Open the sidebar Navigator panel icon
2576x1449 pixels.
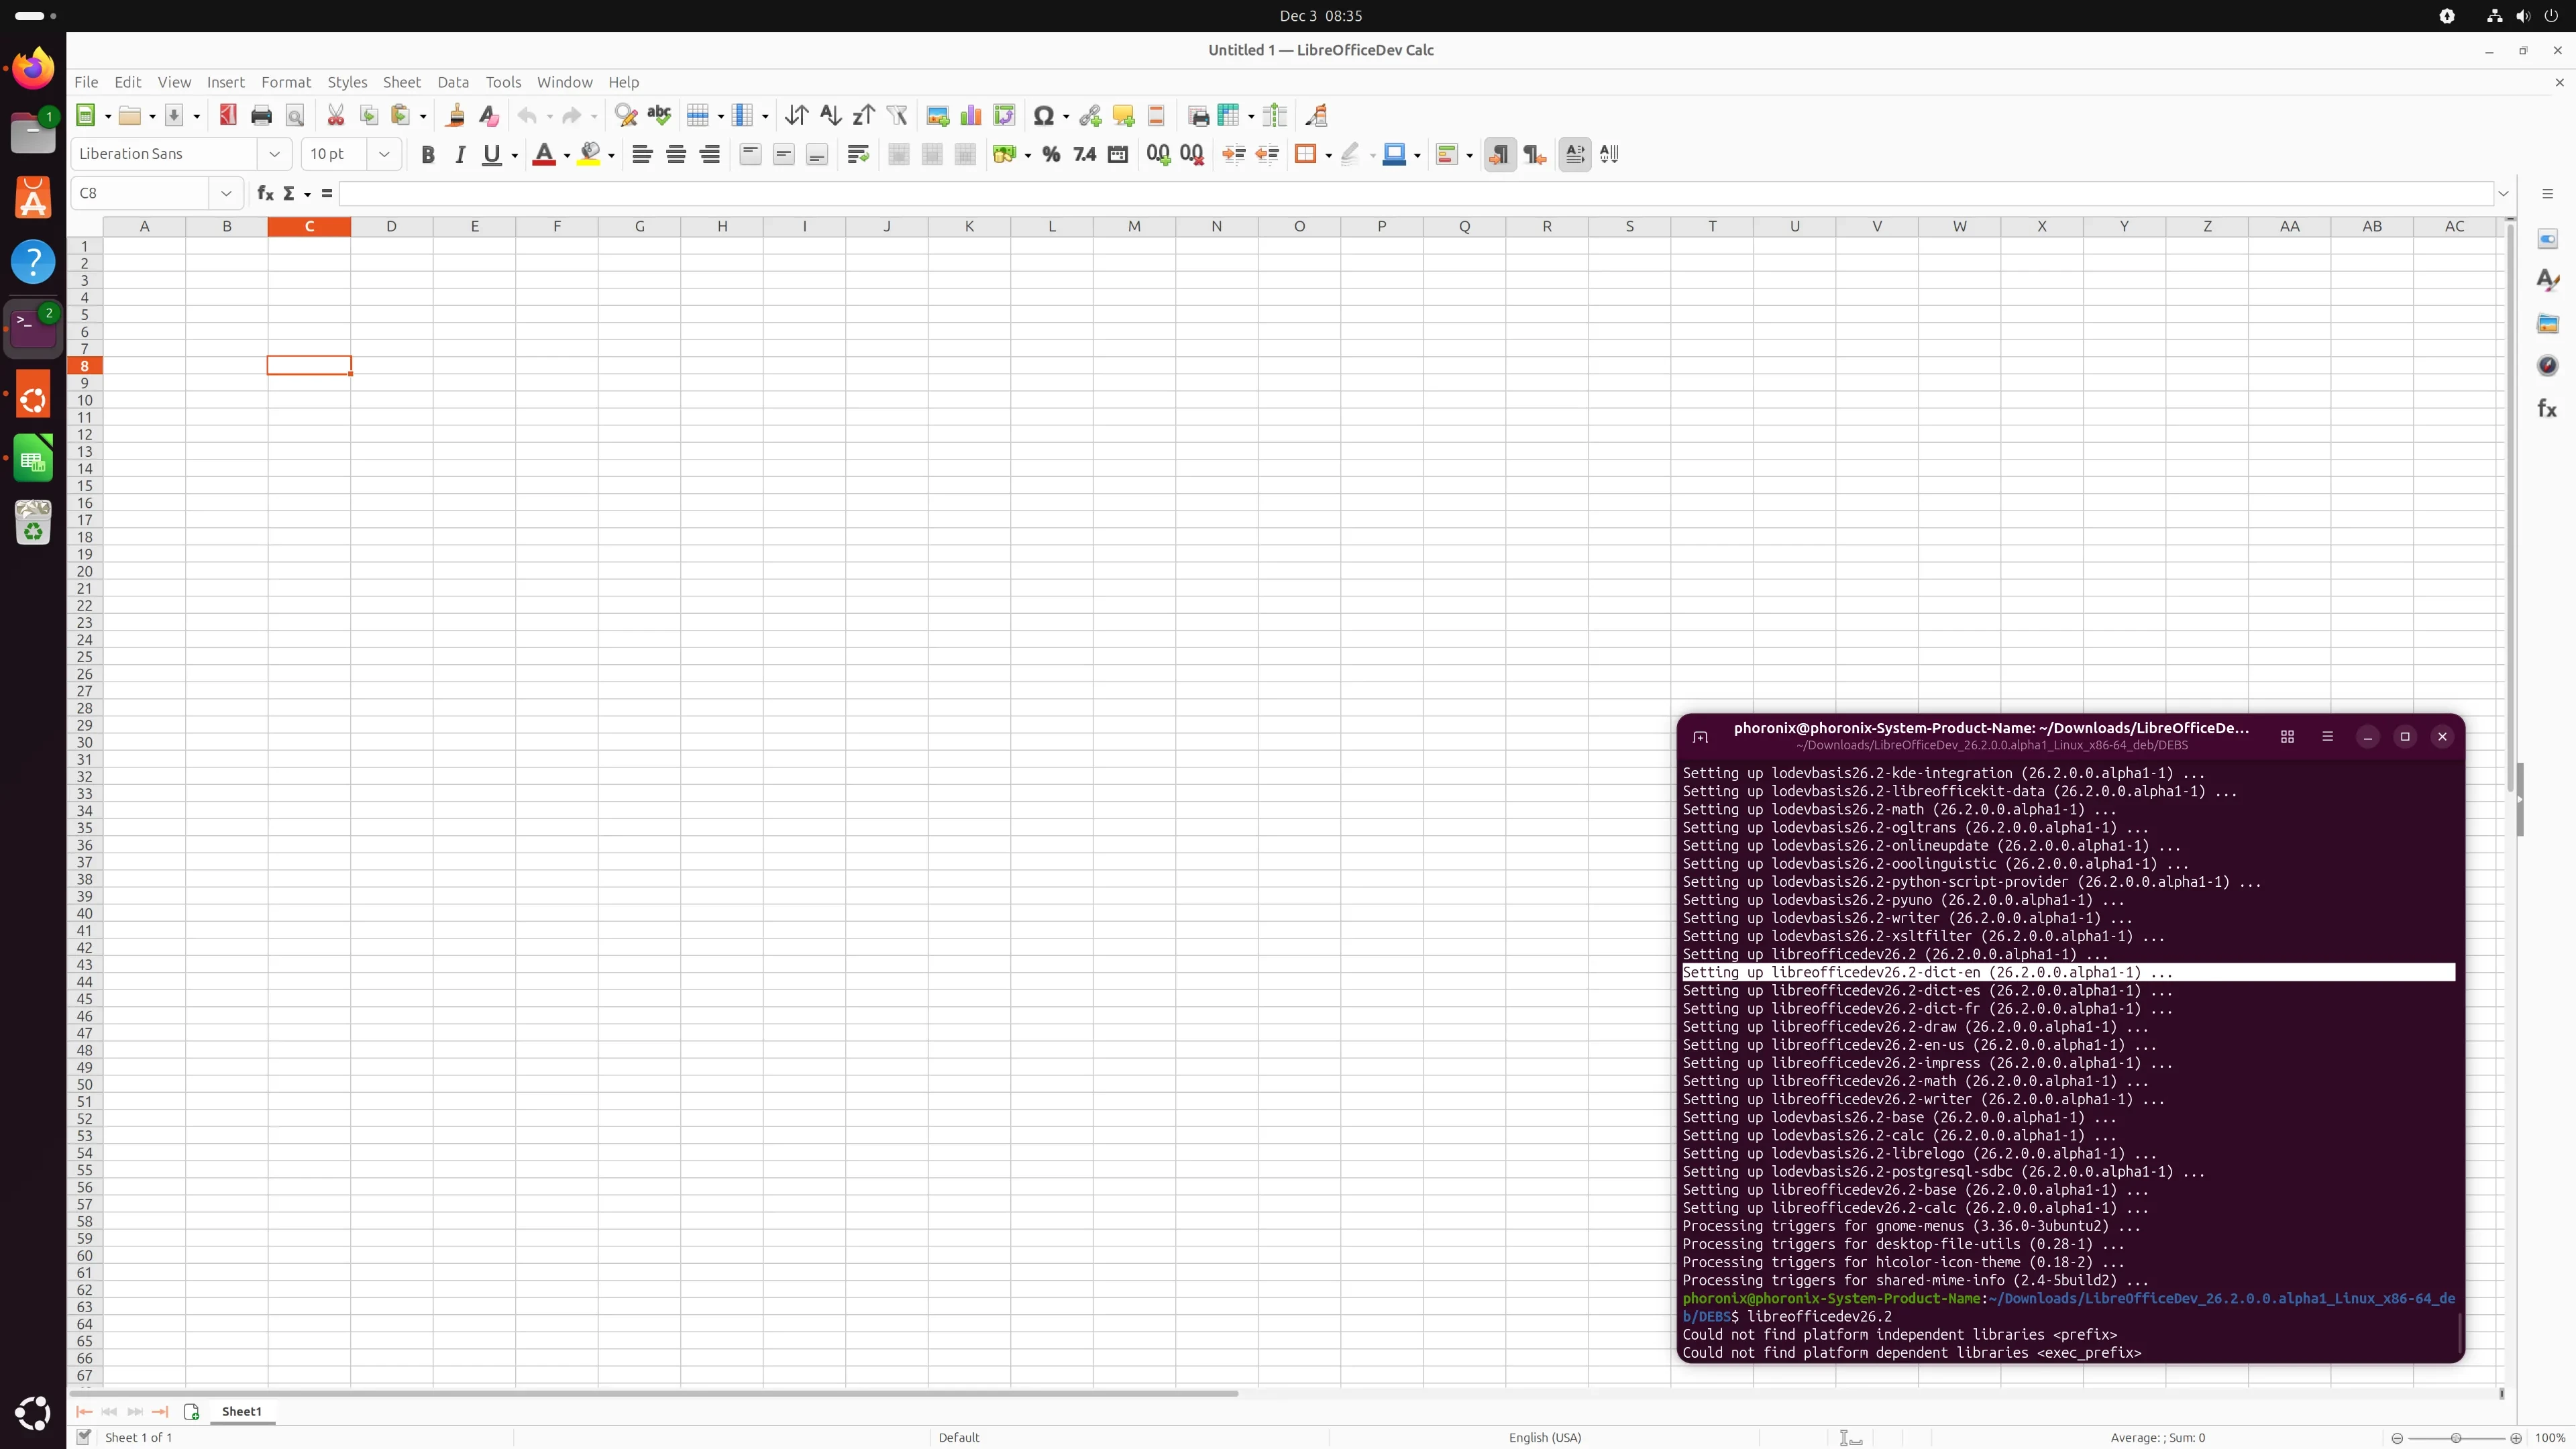click(x=2547, y=366)
